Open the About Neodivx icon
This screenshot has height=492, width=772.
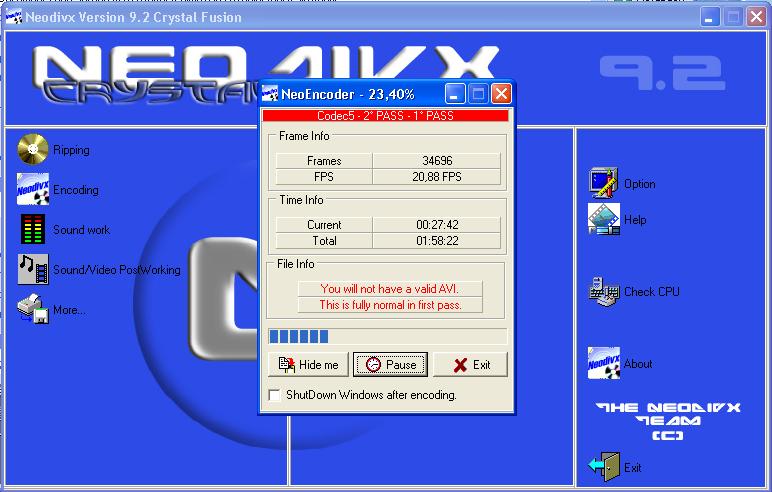(x=604, y=363)
